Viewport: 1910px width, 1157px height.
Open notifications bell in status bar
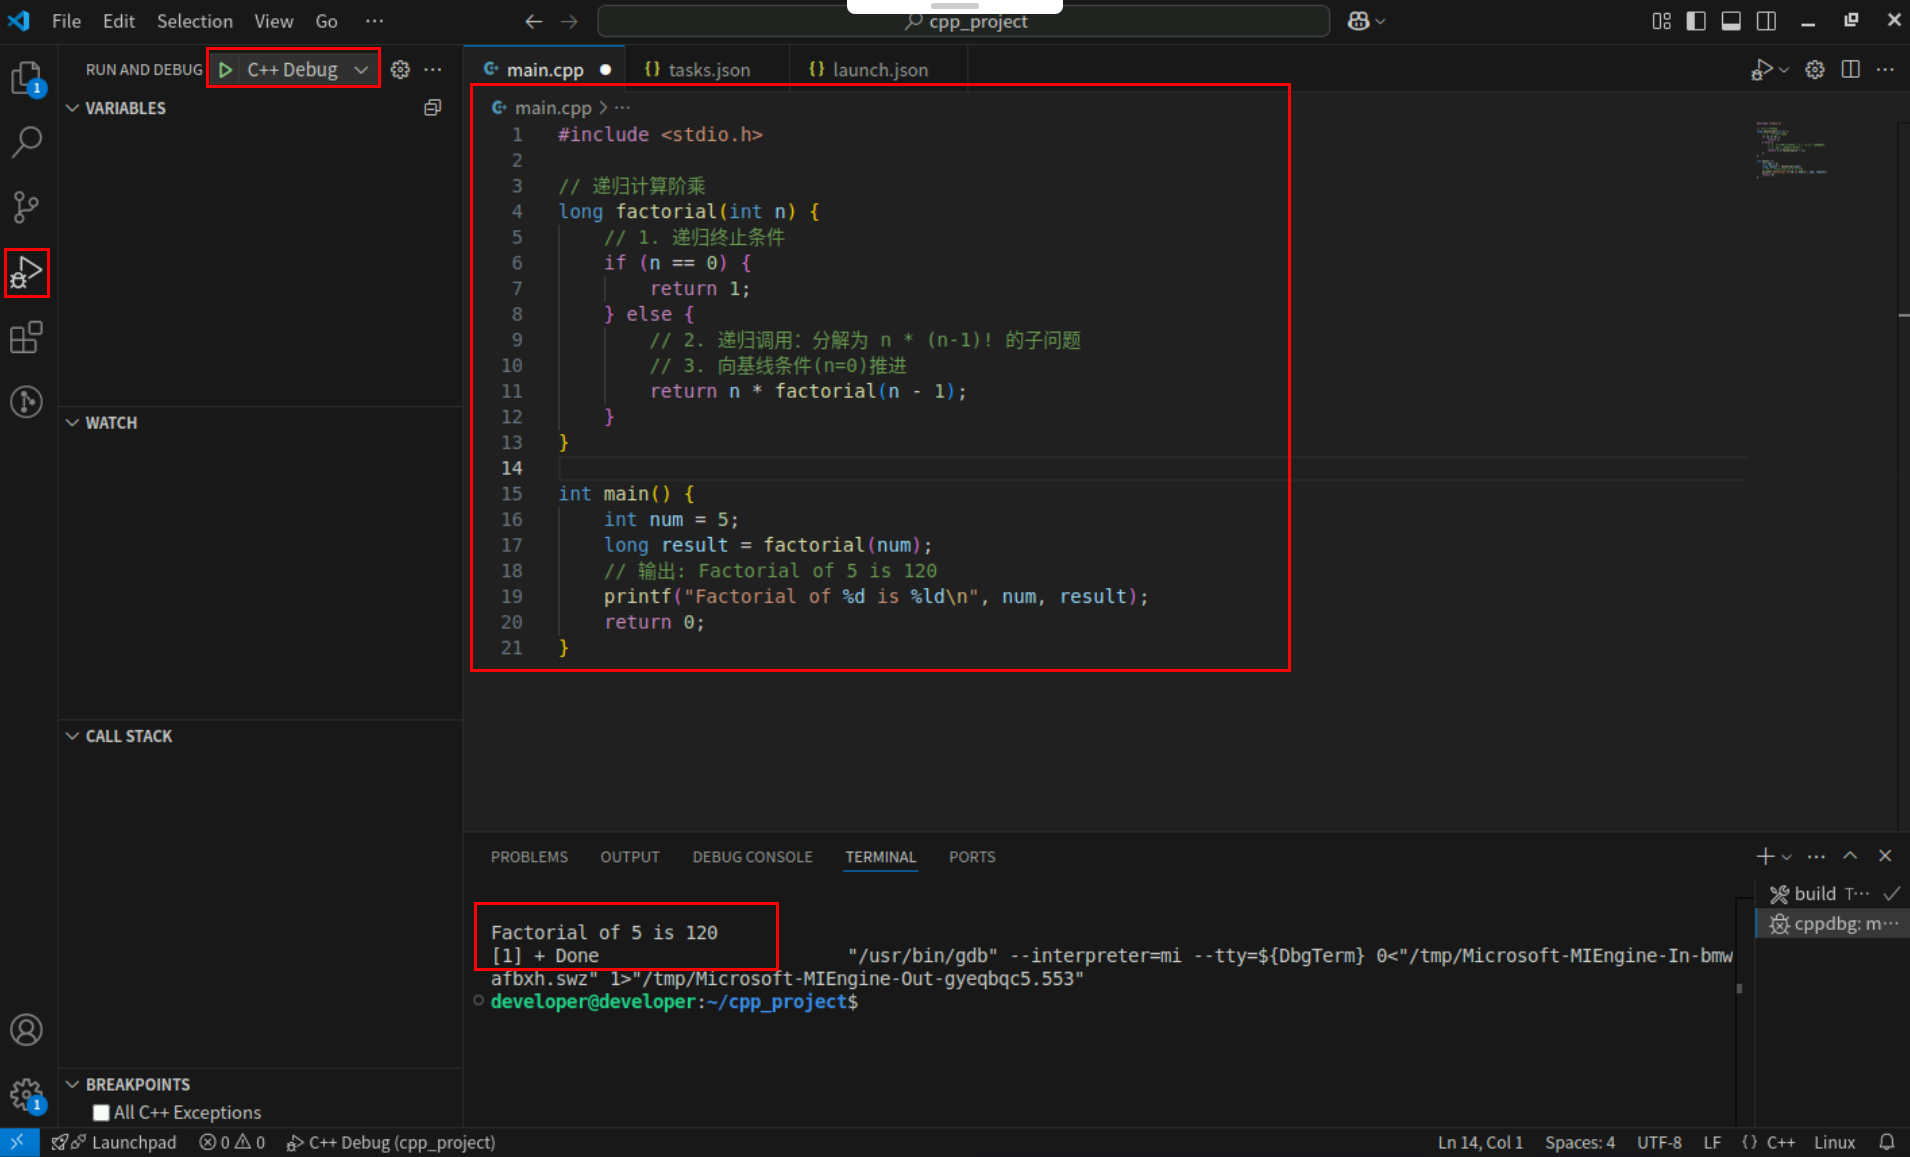1887,1142
